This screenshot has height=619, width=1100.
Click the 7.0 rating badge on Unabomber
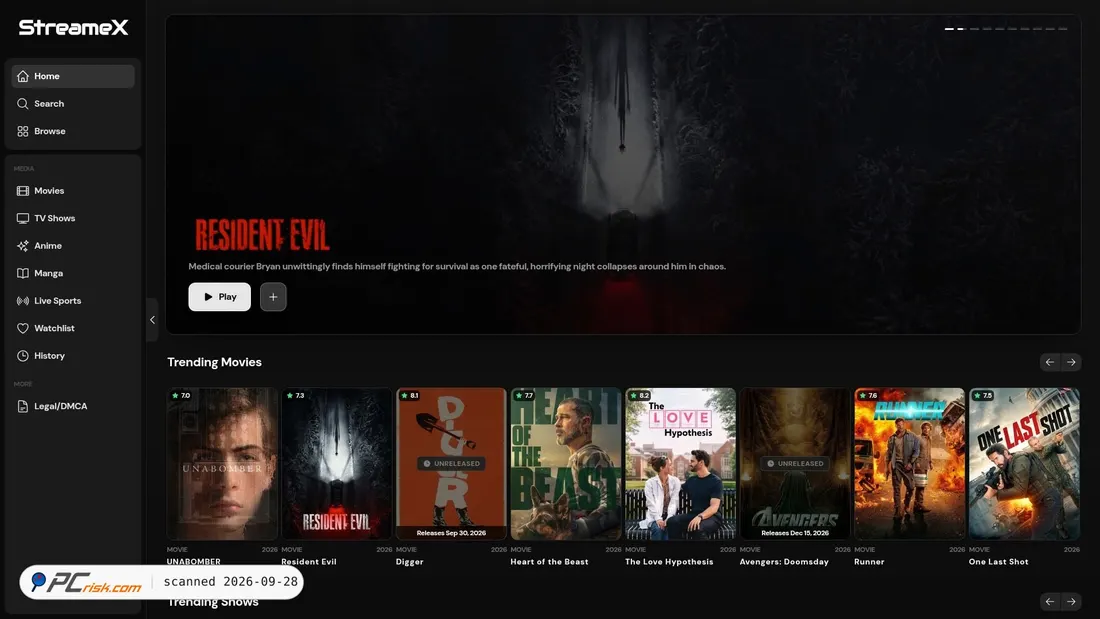pos(181,396)
